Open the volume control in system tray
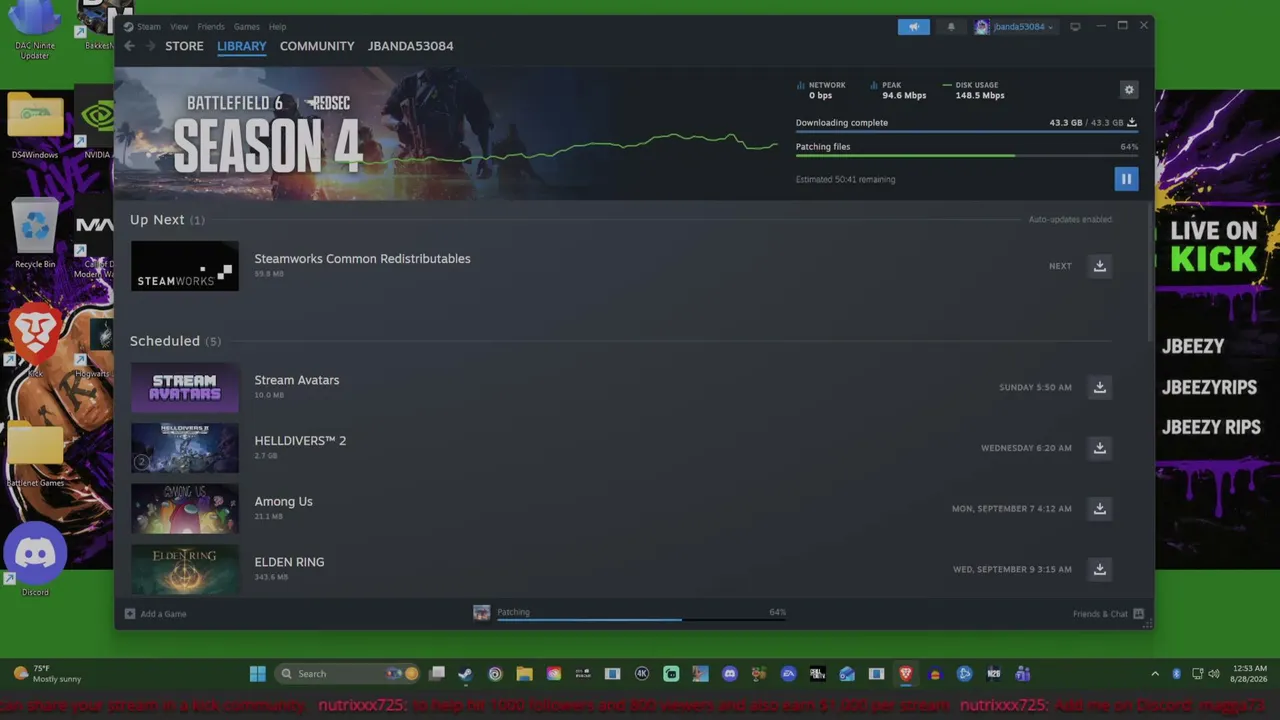 click(1214, 674)
